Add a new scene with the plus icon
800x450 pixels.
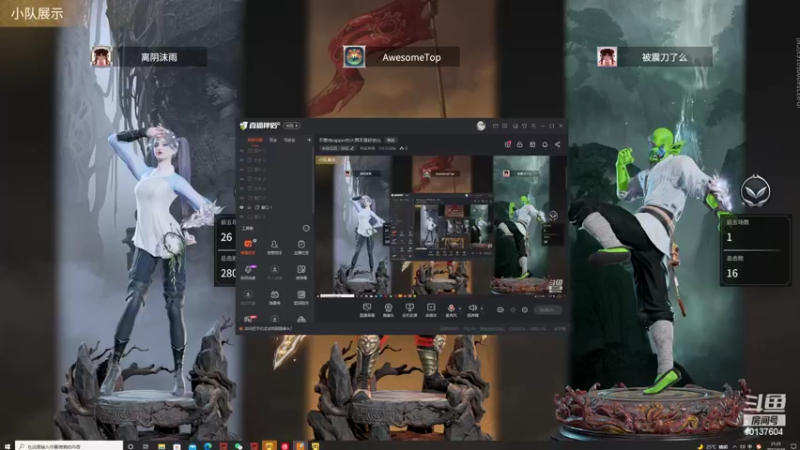point(309,140)
